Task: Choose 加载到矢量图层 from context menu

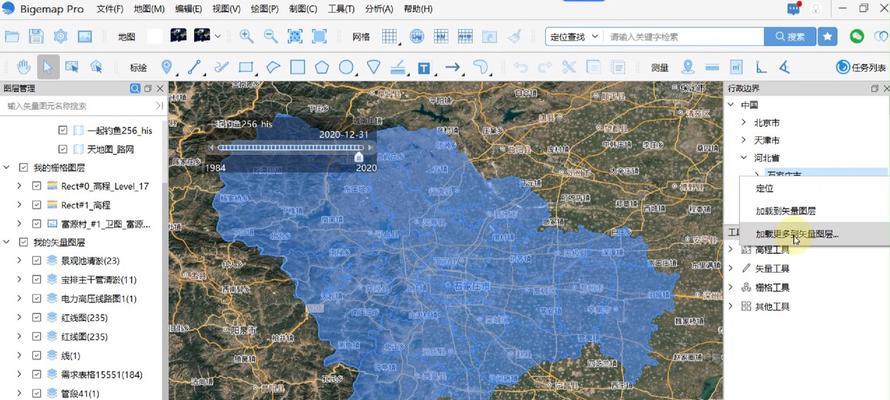Action: (x=786, y=211)
